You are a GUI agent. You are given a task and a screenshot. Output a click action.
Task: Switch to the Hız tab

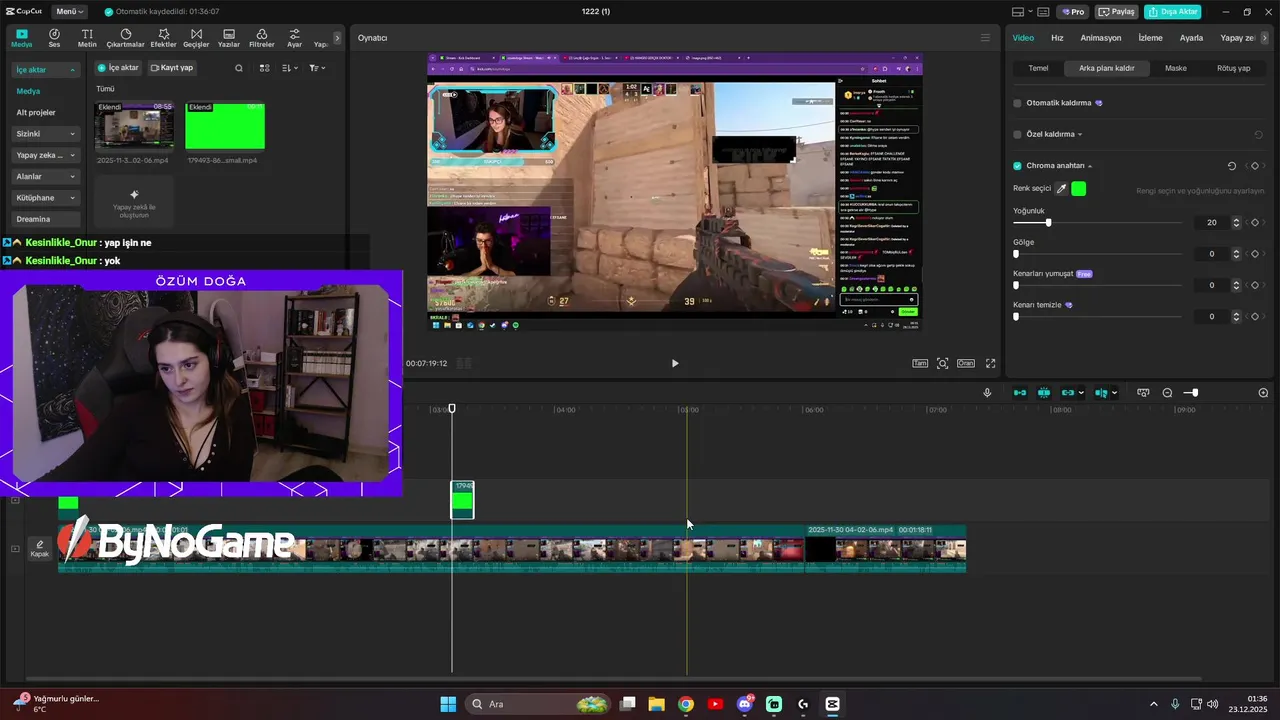(x=1057, y=38)
